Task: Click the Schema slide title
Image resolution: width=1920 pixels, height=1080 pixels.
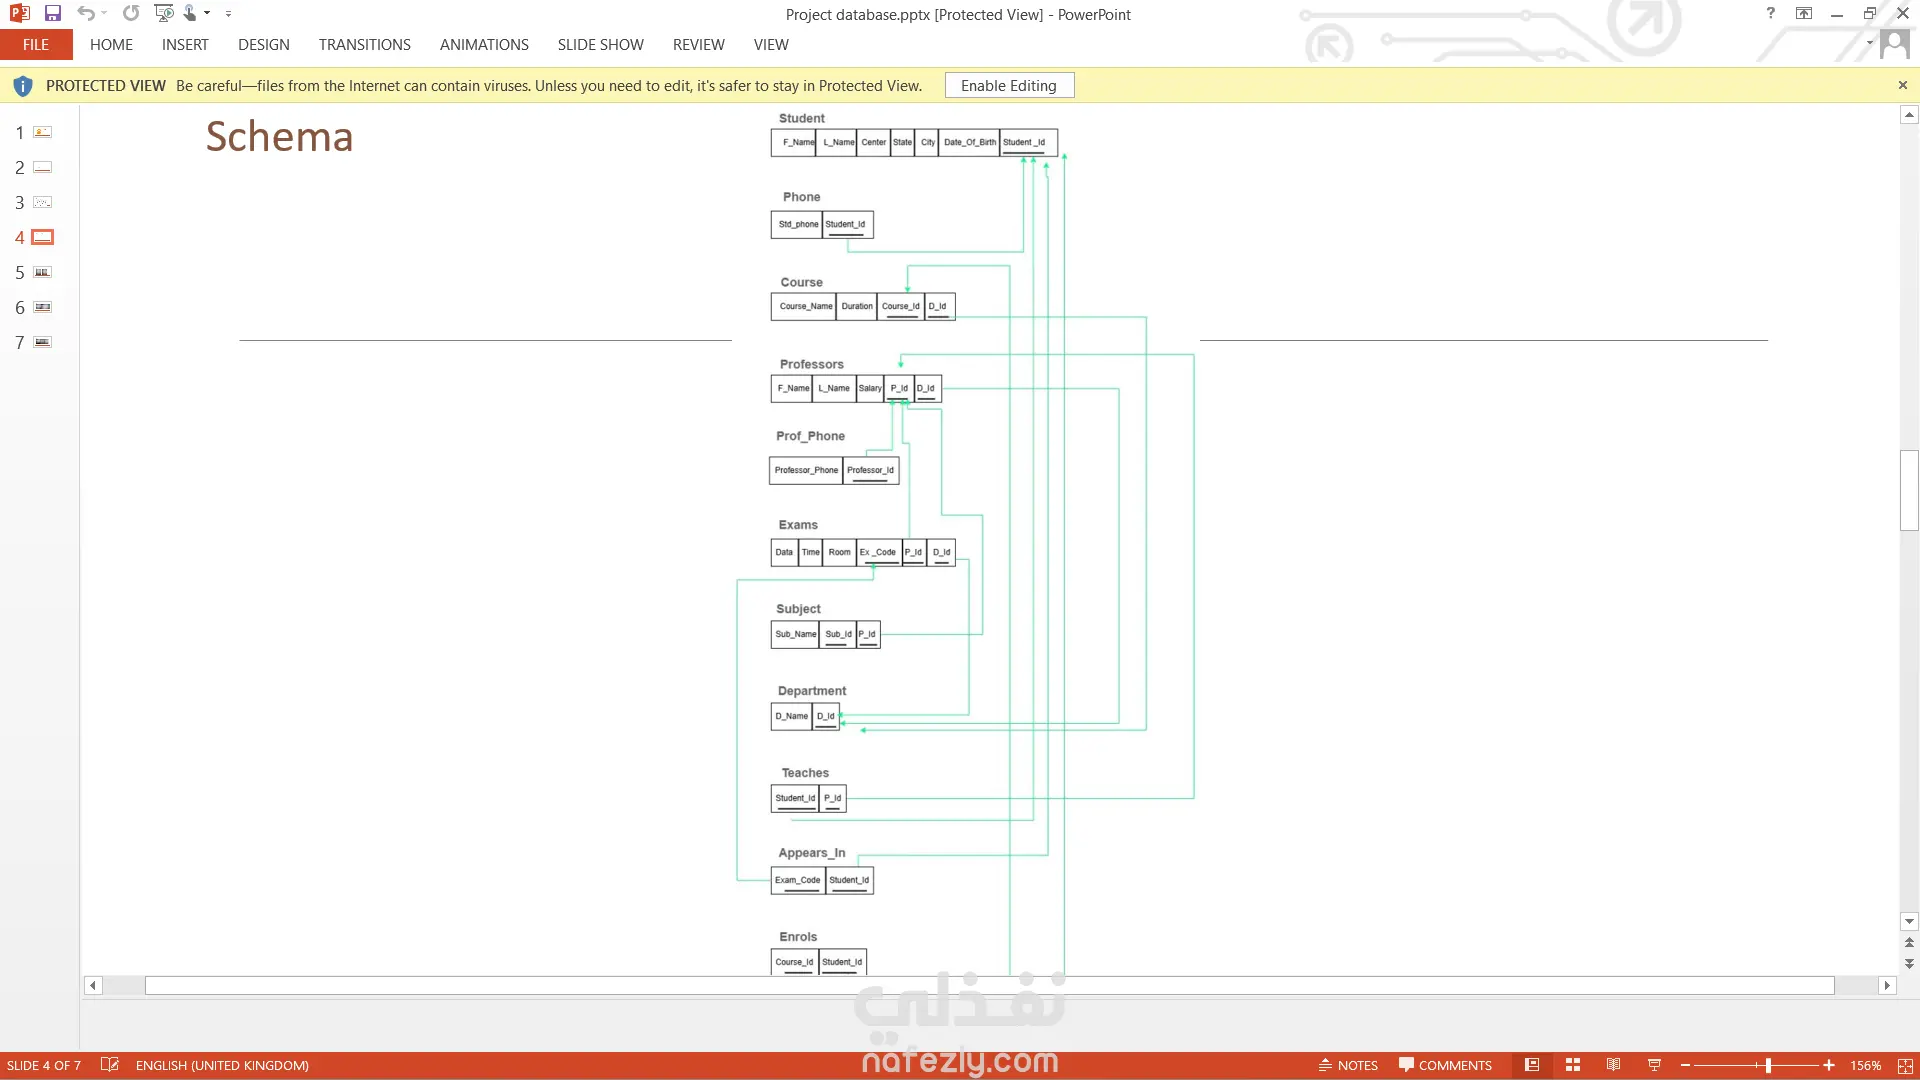Action: point(280,137)
